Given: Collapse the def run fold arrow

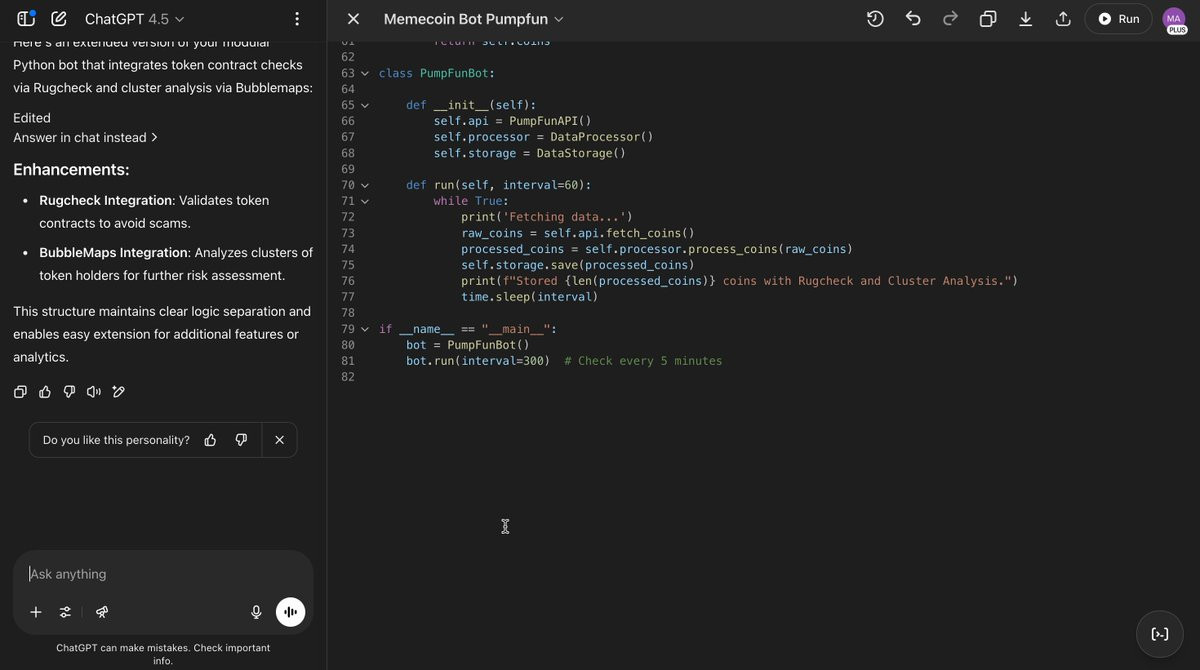Looking at the screenshot, I should 365,185.
